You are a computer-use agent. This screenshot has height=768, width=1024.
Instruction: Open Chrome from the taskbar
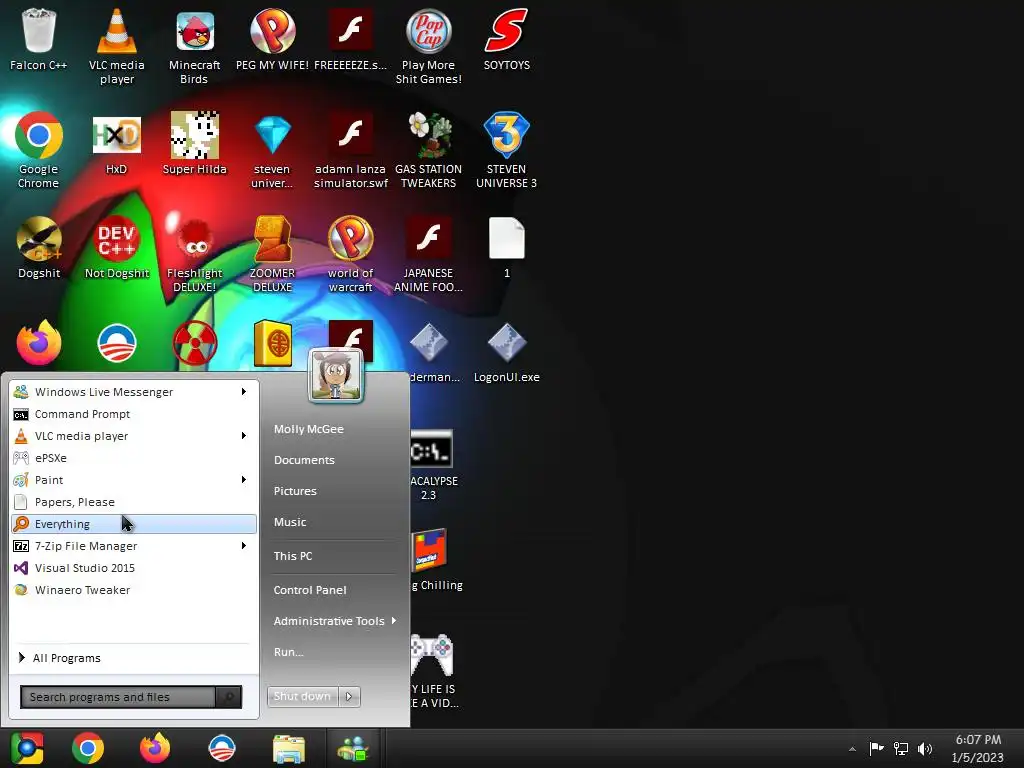(88, 748)
